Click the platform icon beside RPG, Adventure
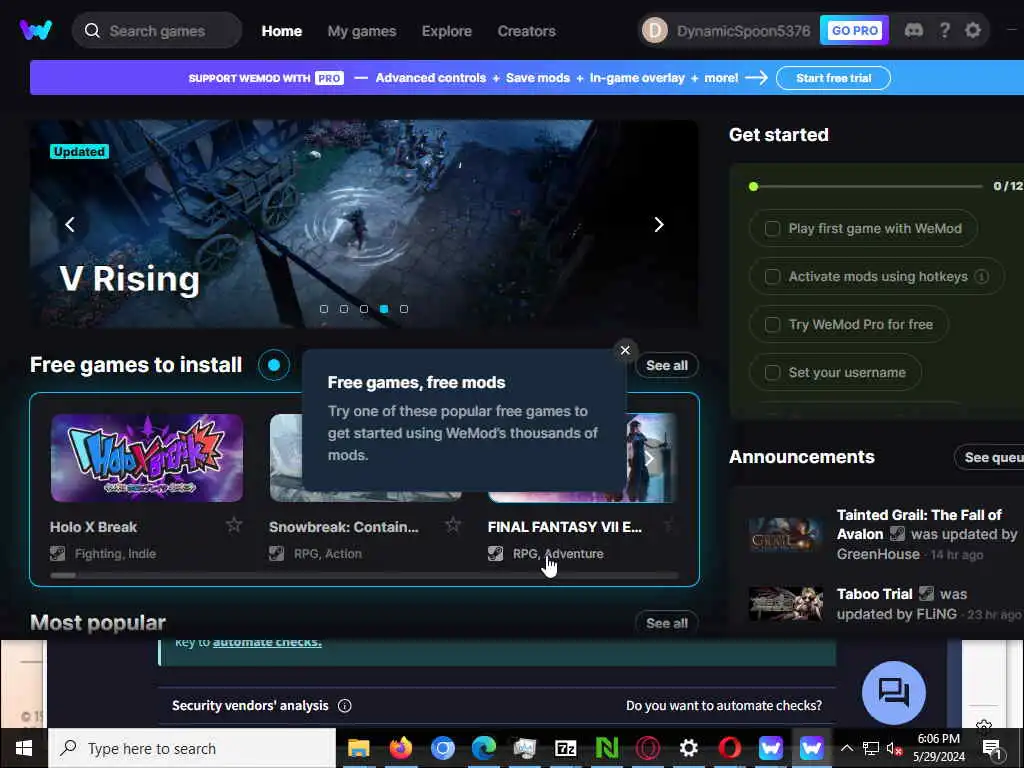Screen dimensions: 1024x768 [x=496, y=554]
